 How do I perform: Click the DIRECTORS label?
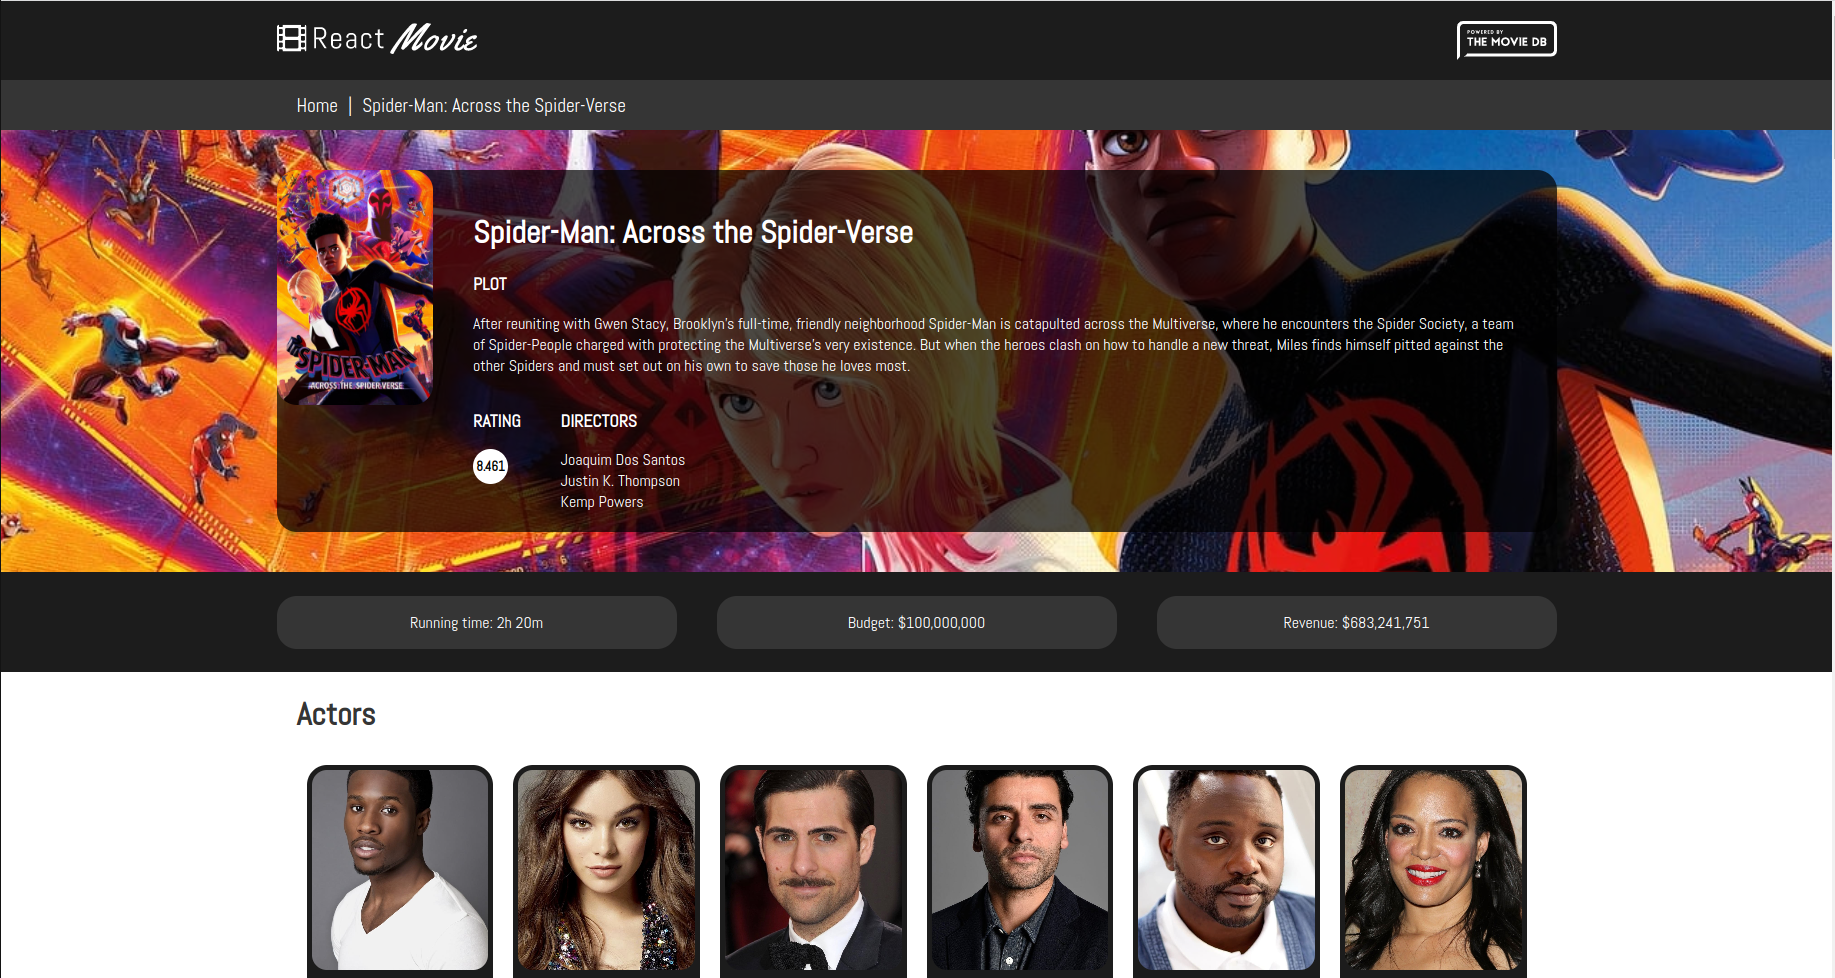tap(599, 421)
